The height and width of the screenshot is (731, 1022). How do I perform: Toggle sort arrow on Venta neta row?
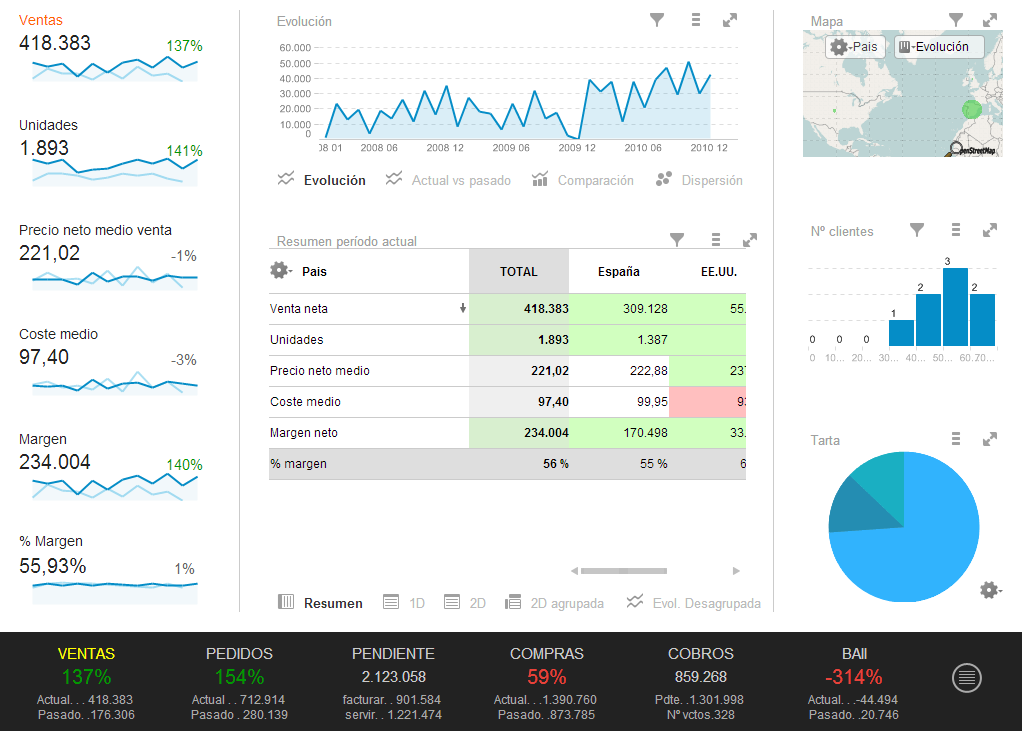point(462,309)
